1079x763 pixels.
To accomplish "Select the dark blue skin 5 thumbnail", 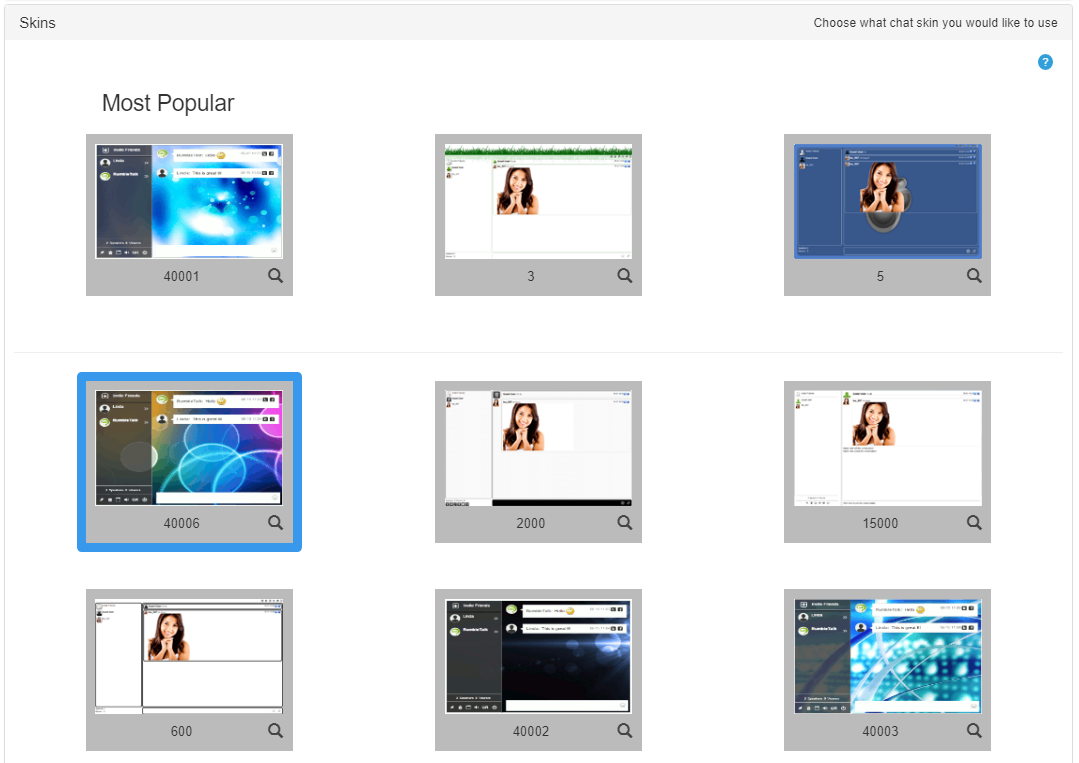I will (x=887, y=201).
